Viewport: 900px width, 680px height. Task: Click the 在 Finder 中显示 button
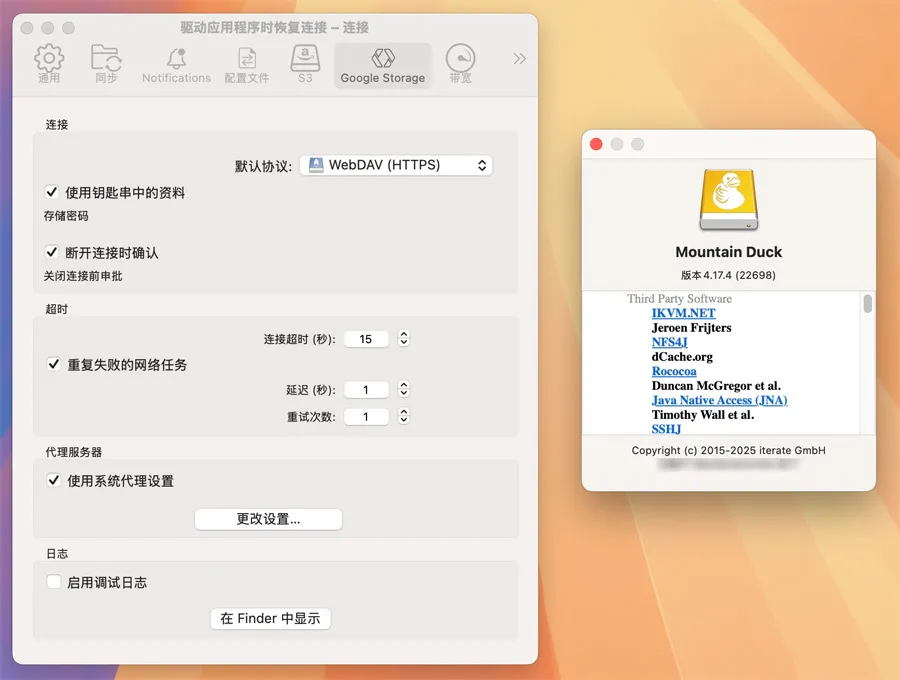click(270, 618)
